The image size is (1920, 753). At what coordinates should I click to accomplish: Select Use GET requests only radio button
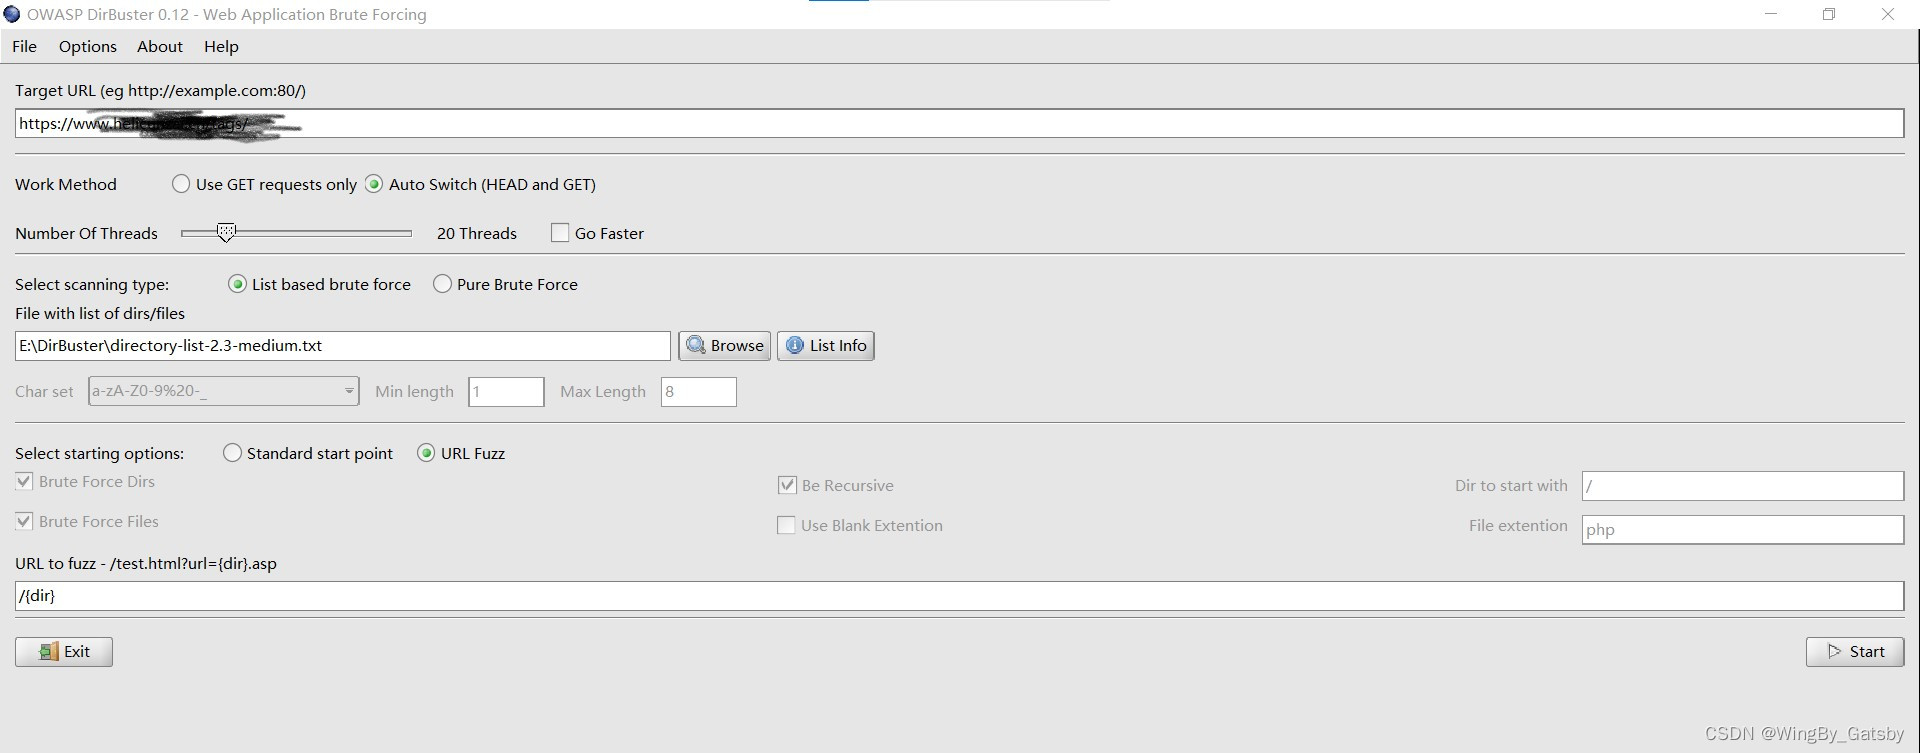point(181,184)
